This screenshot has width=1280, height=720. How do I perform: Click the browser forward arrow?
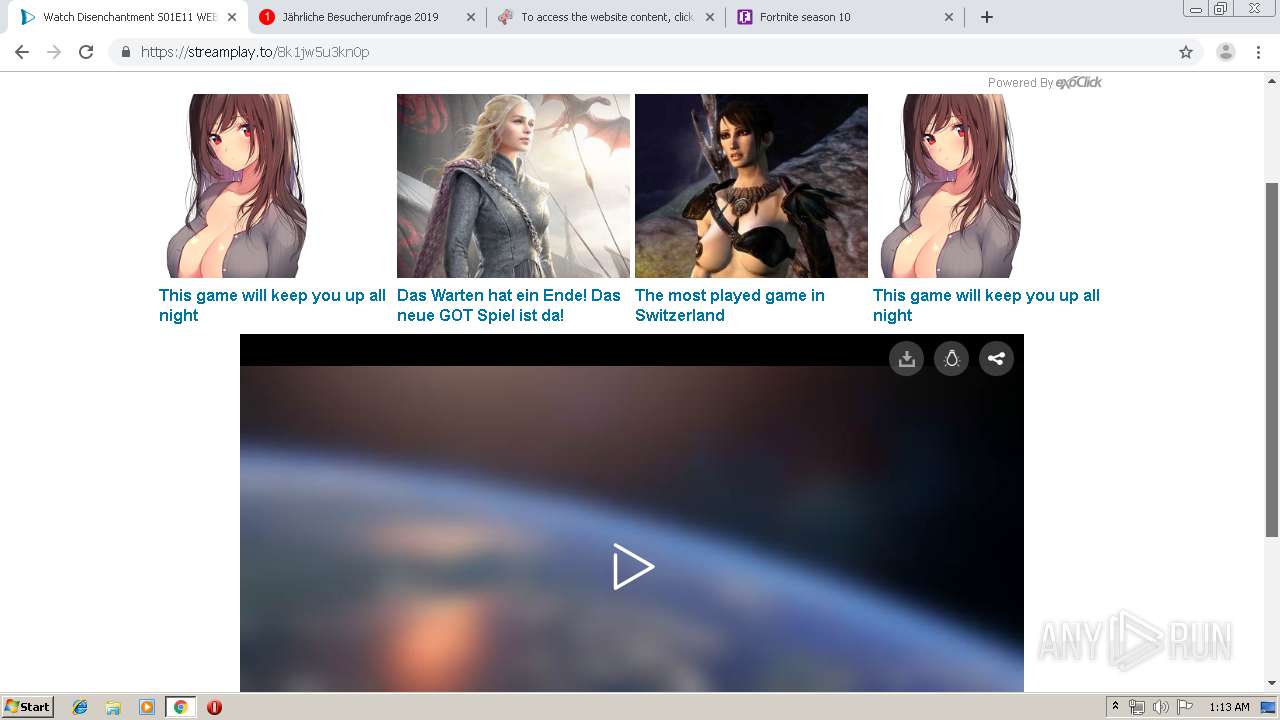pos(54,52)
